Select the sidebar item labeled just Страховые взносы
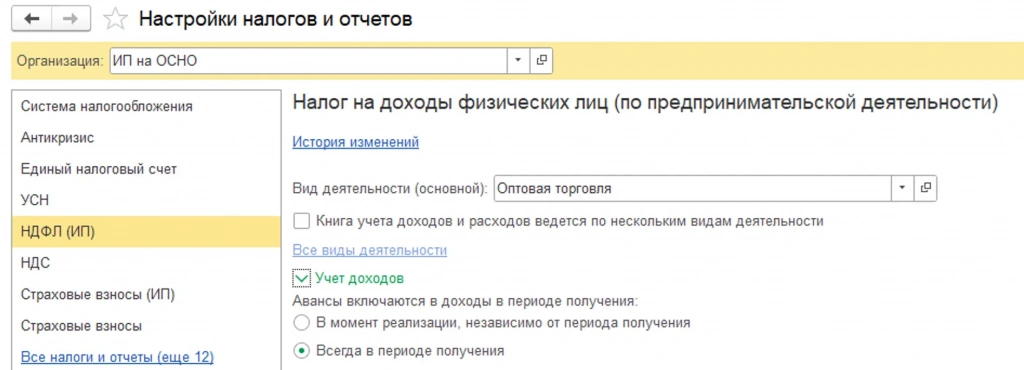Viewport: 1024px width, 370px height. click(146, 326)
